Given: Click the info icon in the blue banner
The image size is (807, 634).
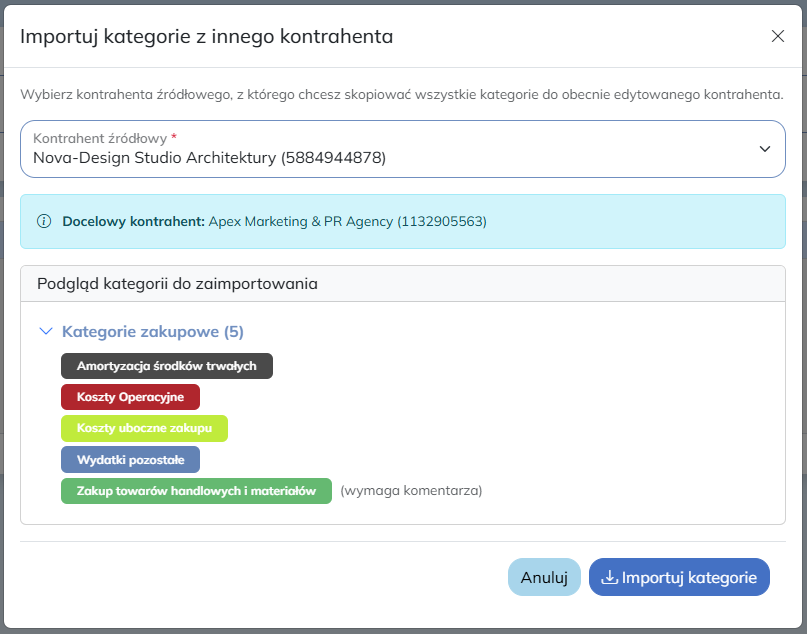Looking at the screenshot, I should [x=44, y=221].
